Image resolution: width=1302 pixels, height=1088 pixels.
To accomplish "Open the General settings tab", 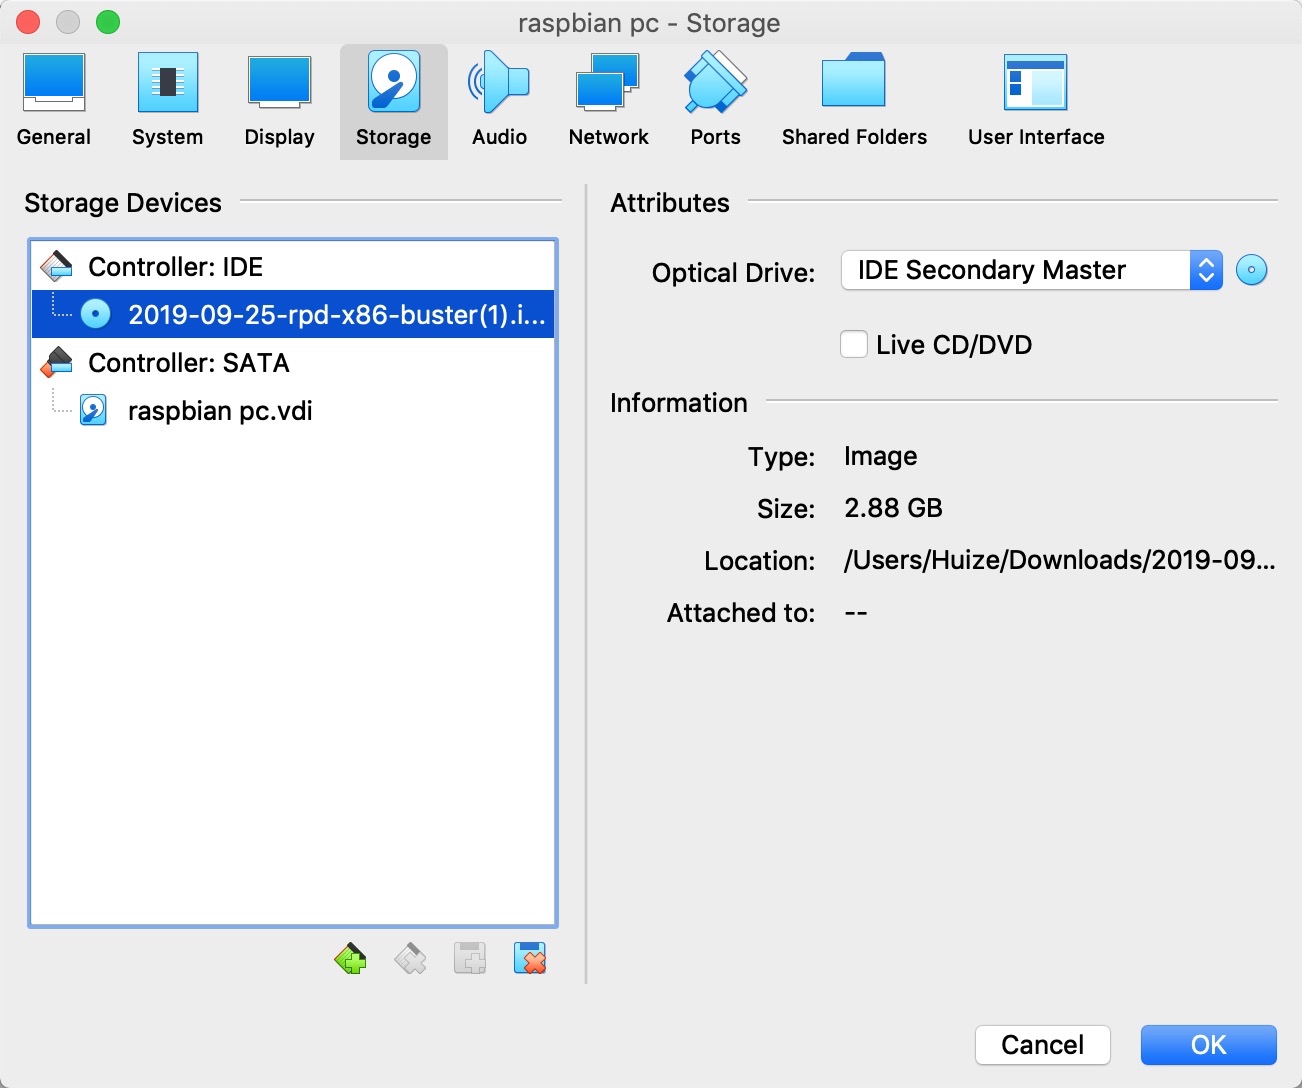I will [x=54, y=101].
